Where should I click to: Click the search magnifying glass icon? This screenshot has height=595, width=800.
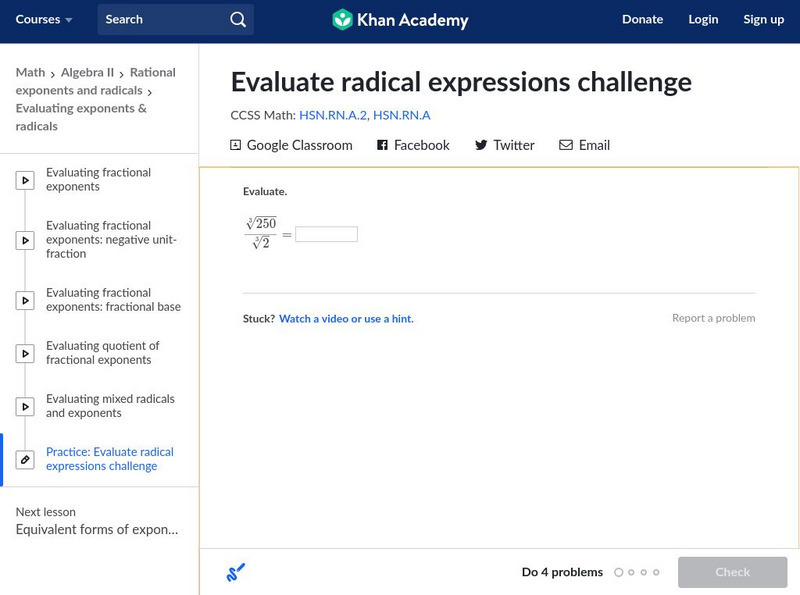(237, 19)
